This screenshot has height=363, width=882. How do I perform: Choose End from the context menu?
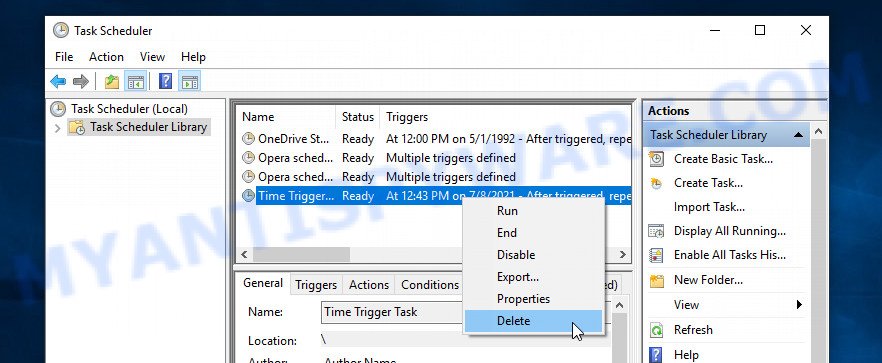click(533, 233)
